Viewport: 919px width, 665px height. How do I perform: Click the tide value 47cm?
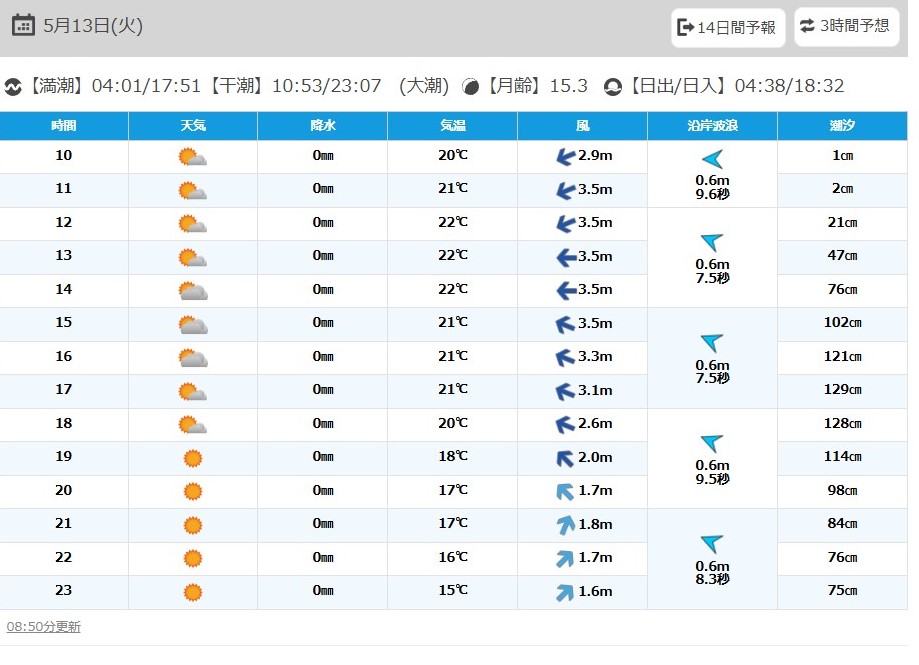843,255
